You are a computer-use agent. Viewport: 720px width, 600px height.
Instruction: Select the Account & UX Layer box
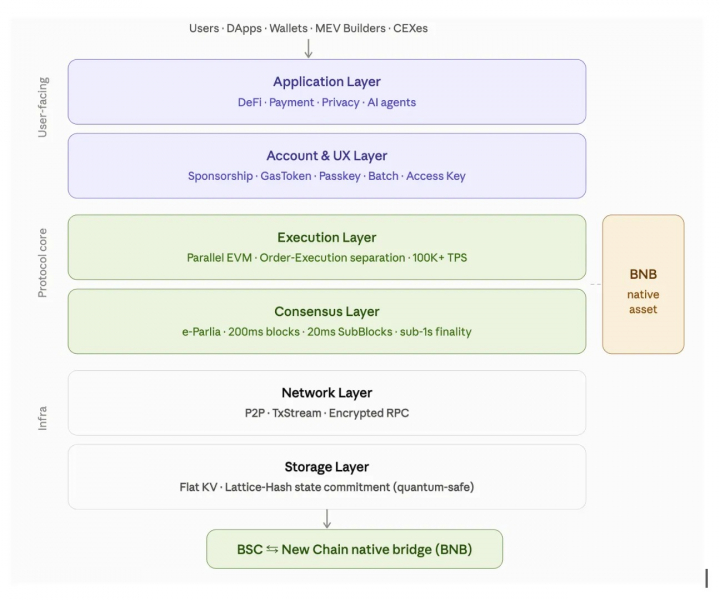(x=327, y=166)
